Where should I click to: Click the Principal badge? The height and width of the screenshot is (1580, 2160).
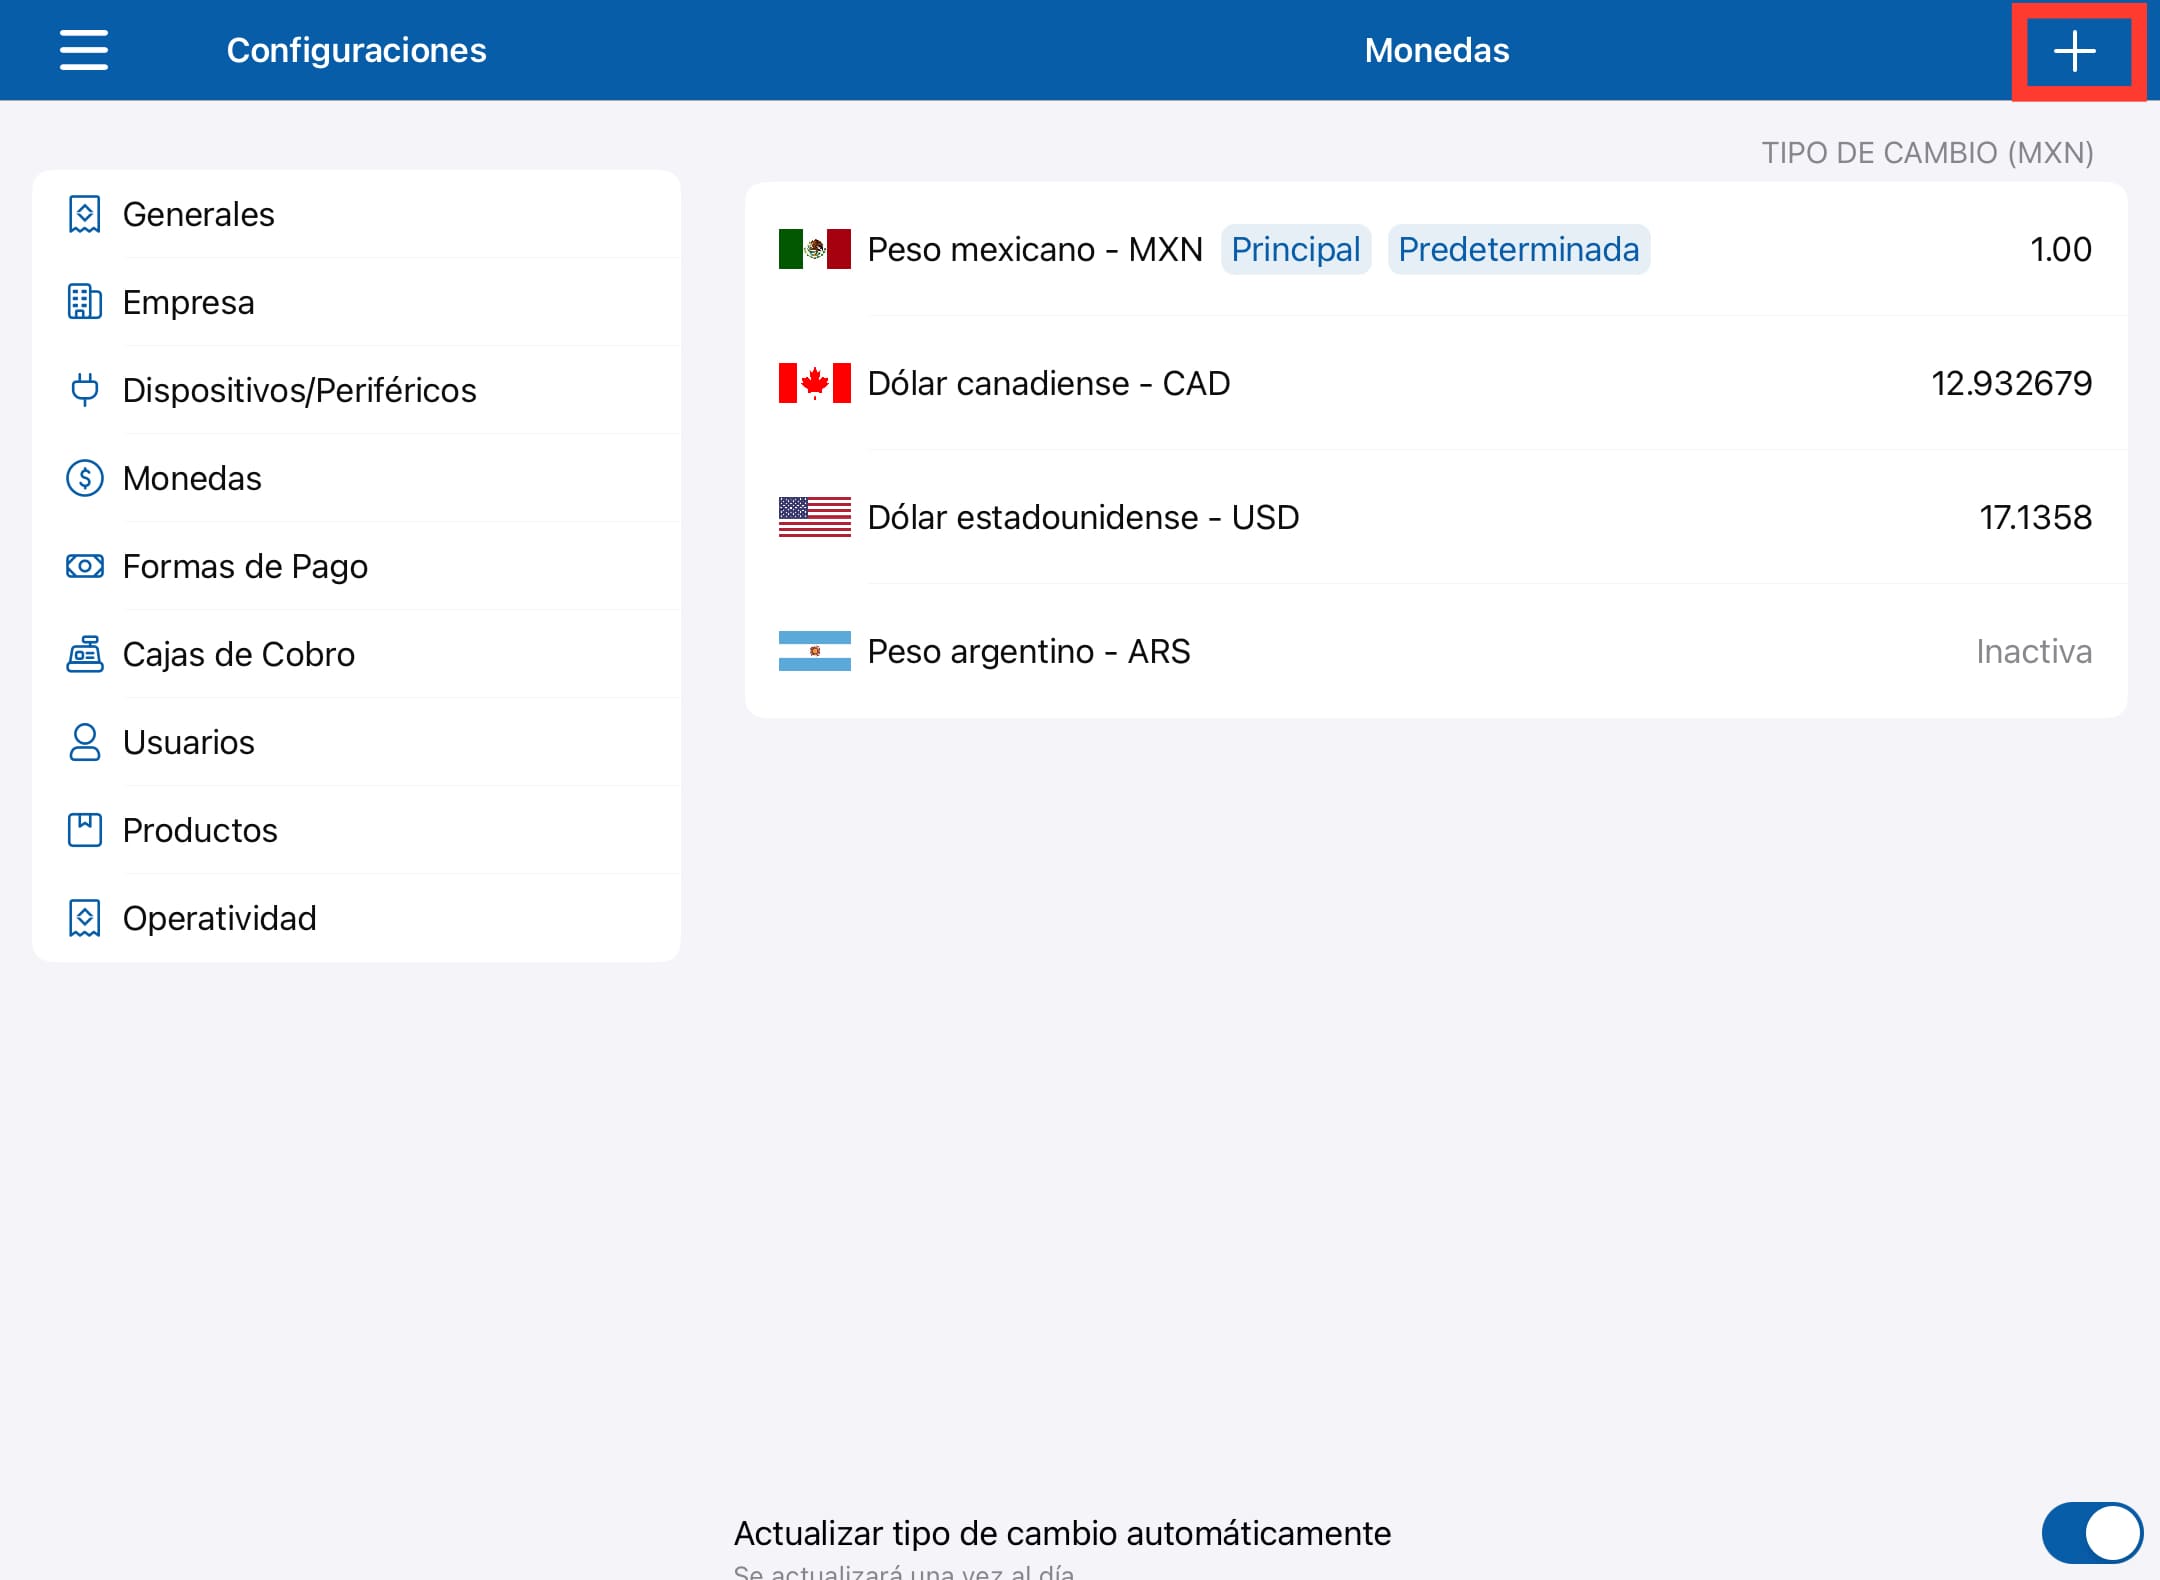click(x=1296, y=249)
